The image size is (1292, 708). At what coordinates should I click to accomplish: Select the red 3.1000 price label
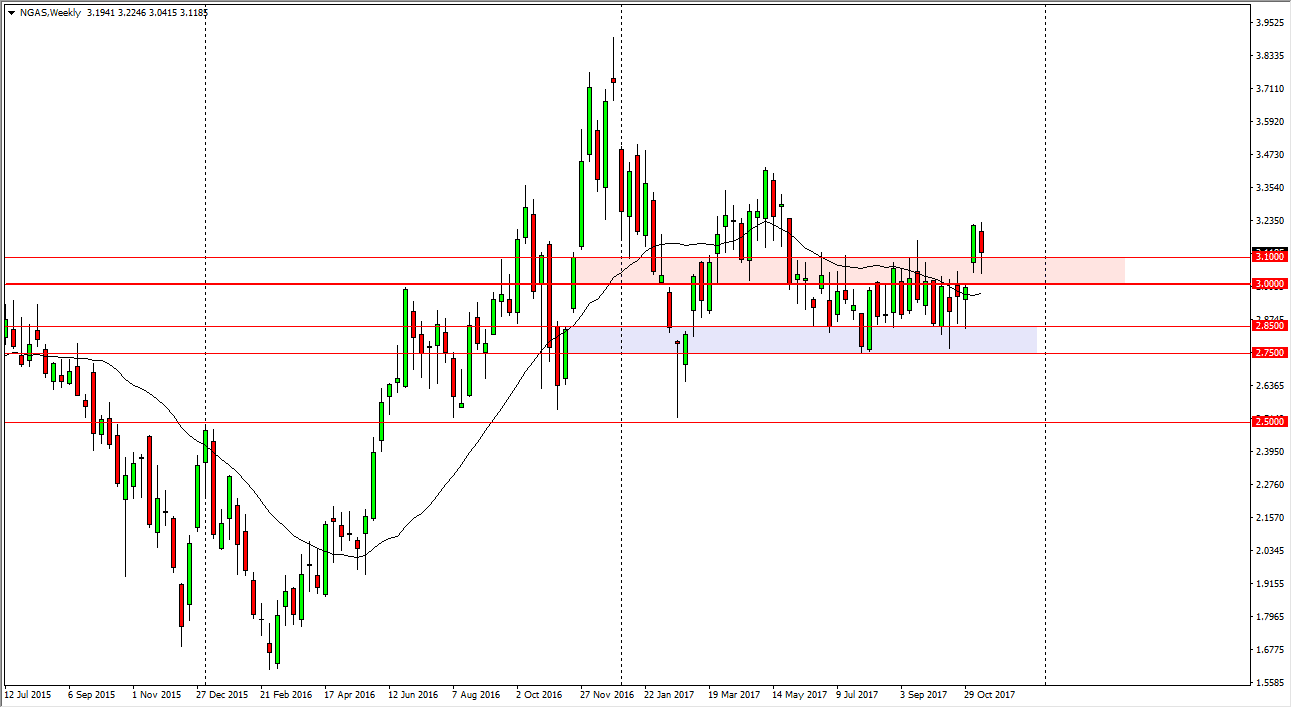pyautogui.click(x=1268, y=257)
